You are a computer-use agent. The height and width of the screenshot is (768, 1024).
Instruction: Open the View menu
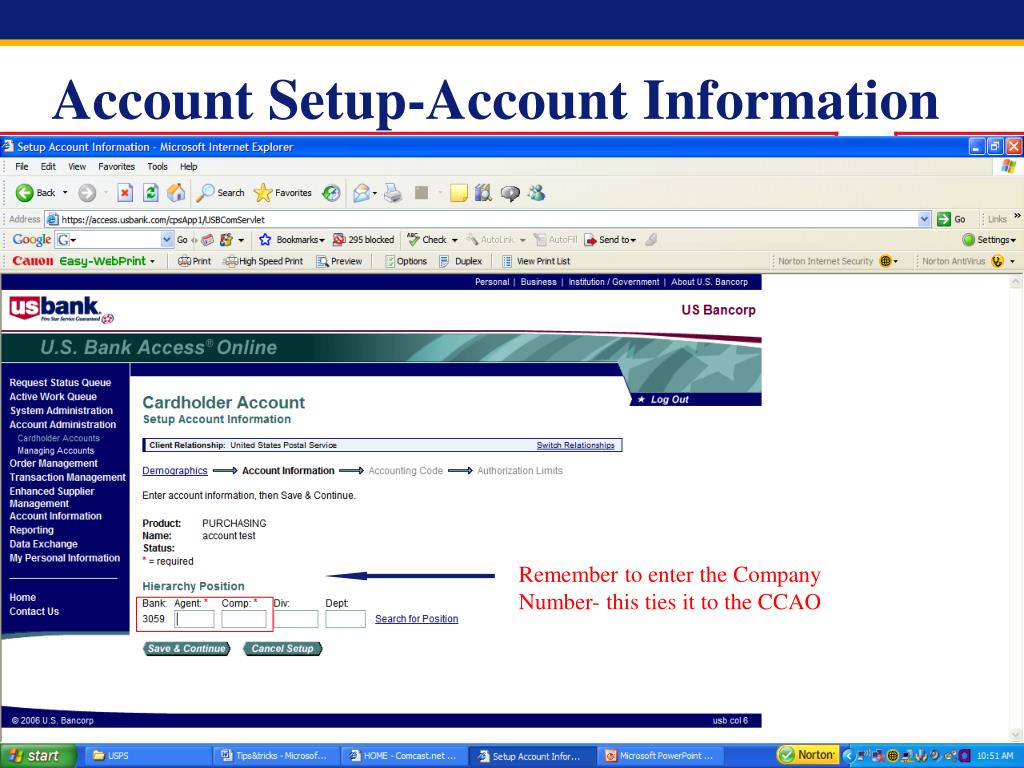[x=77, y=167]
